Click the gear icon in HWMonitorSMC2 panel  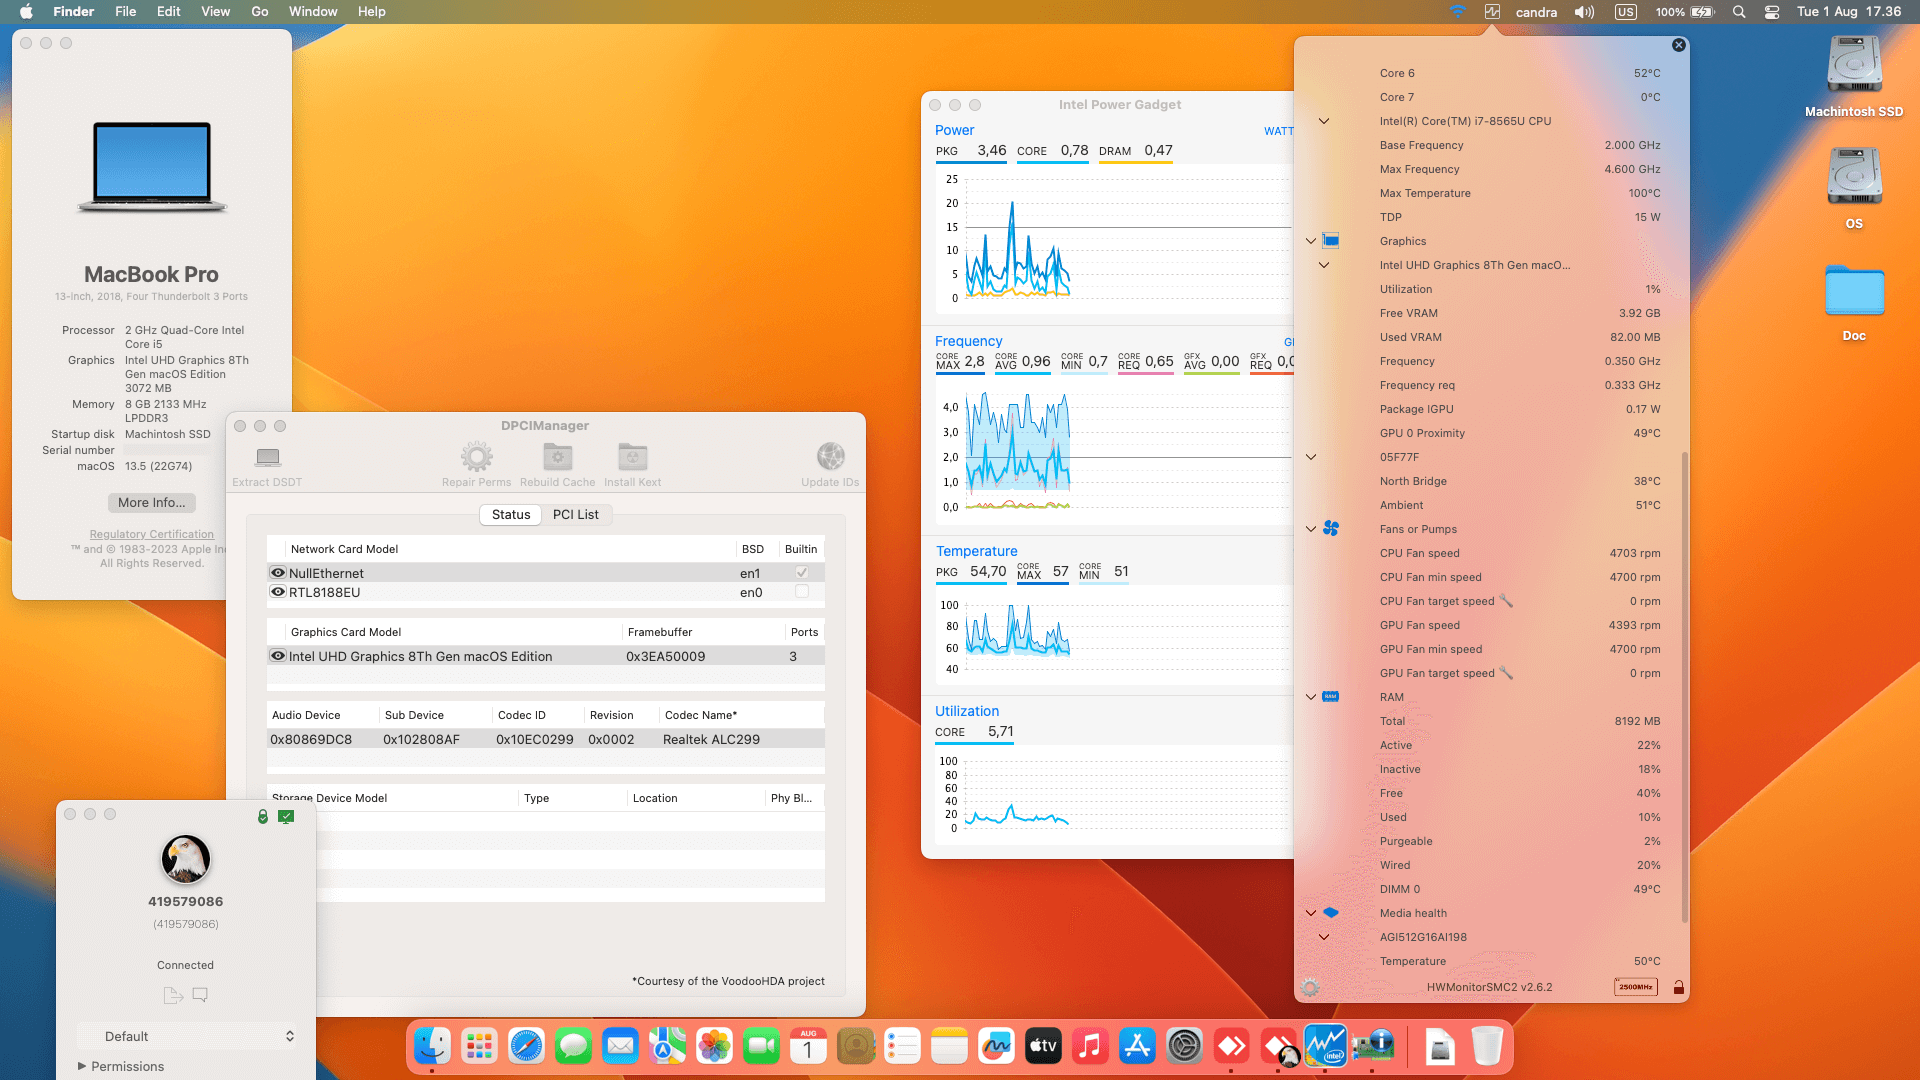1310,987
